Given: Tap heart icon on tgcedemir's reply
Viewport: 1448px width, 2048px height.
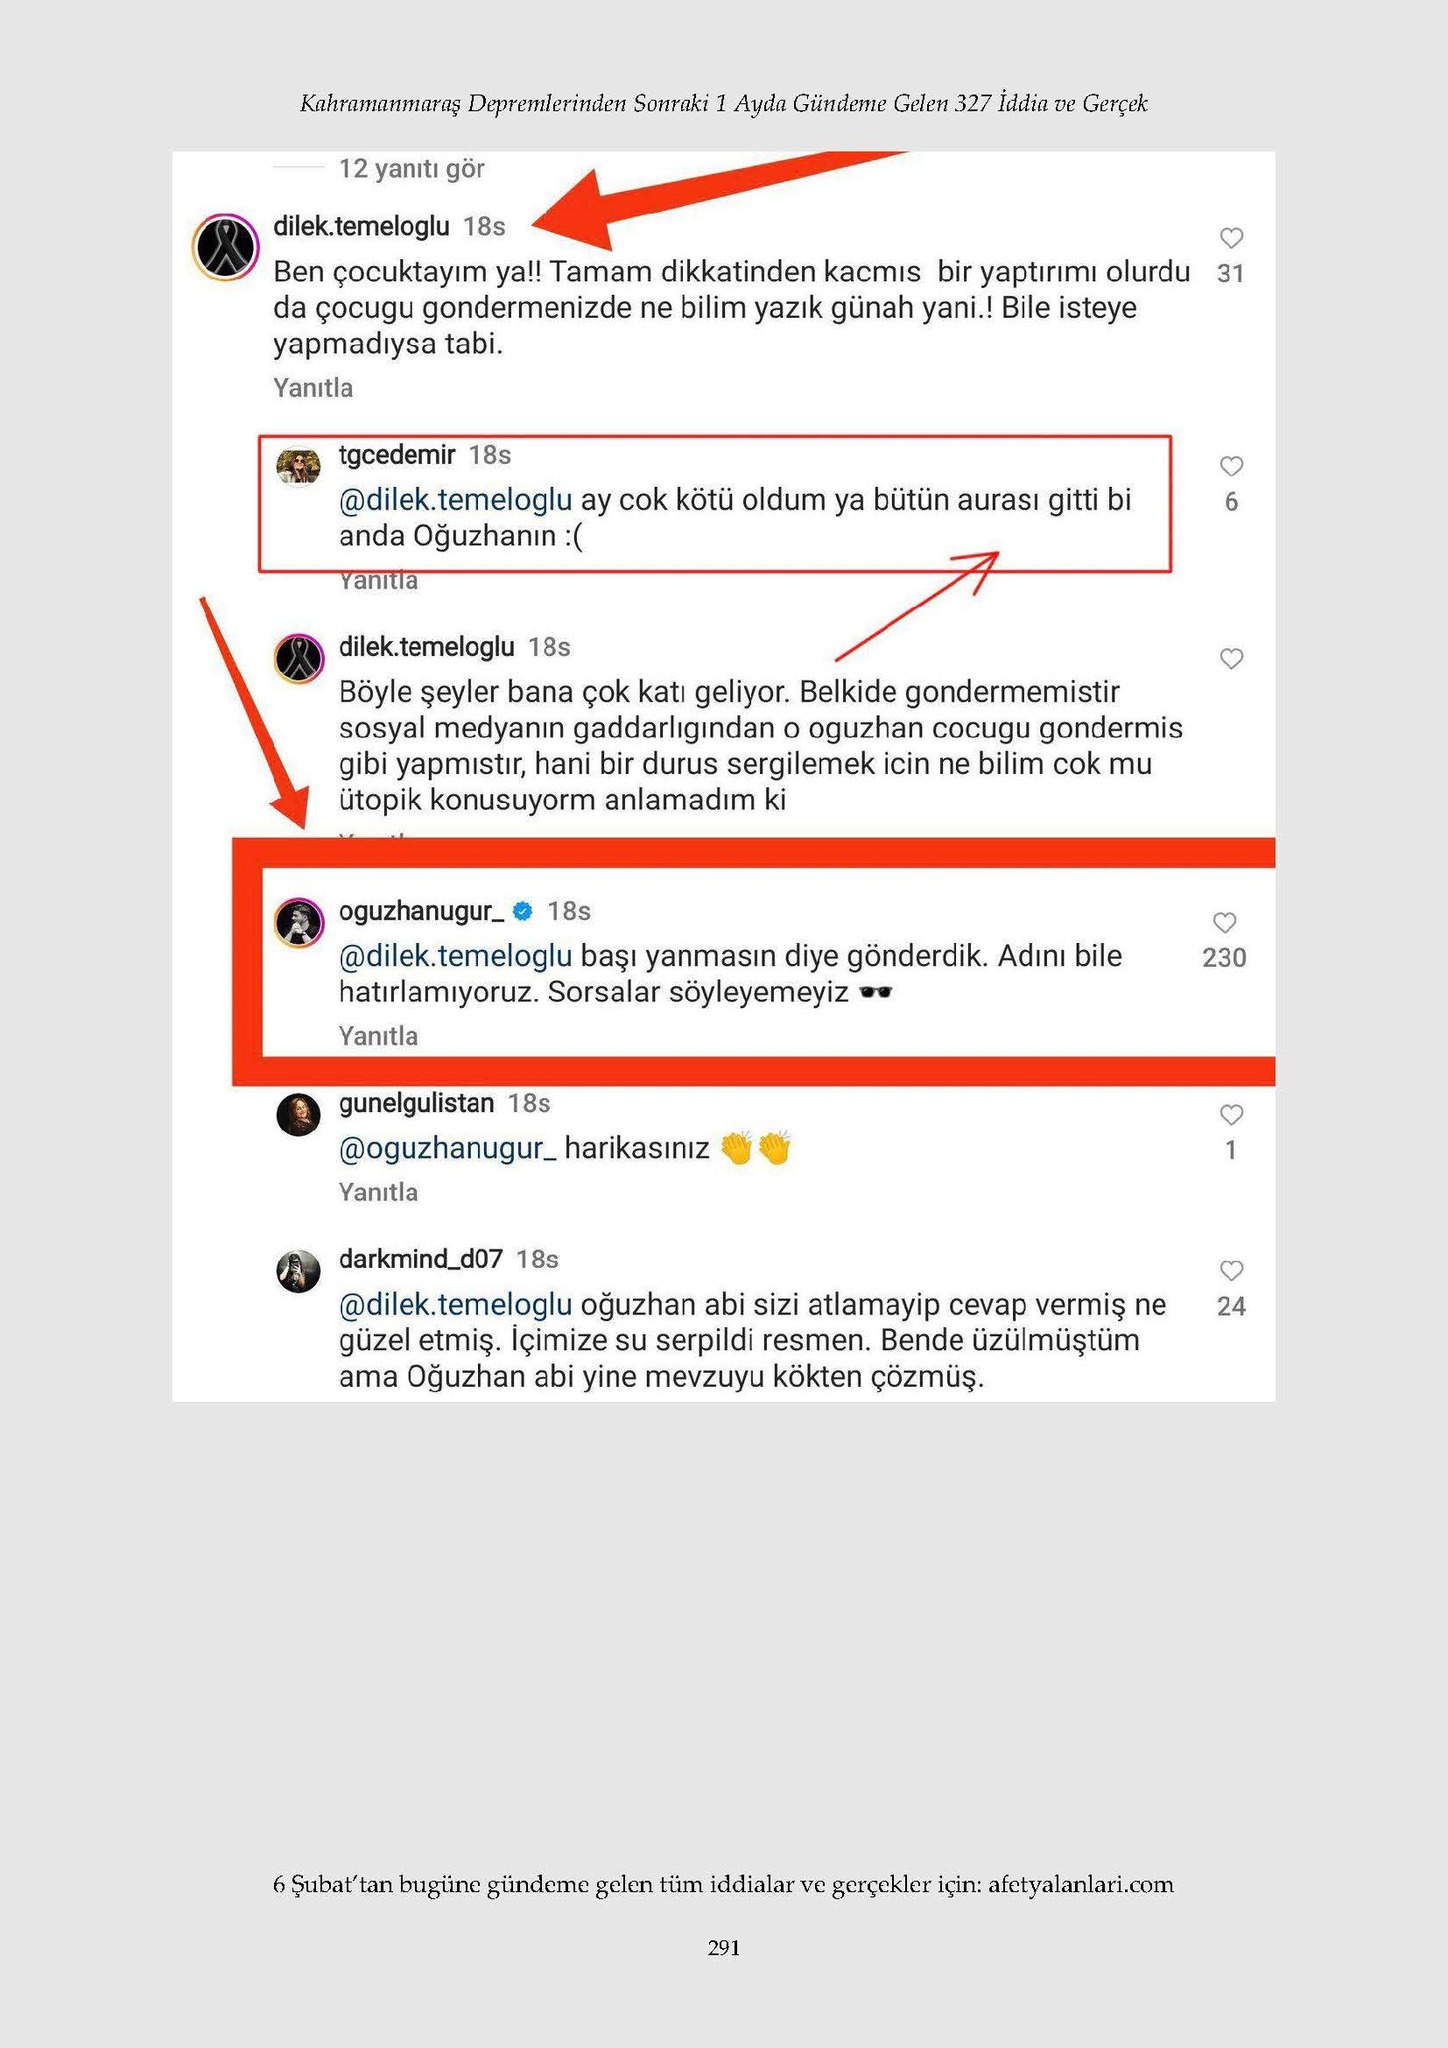Looking at the screenshot, I should click(1231, 466).
